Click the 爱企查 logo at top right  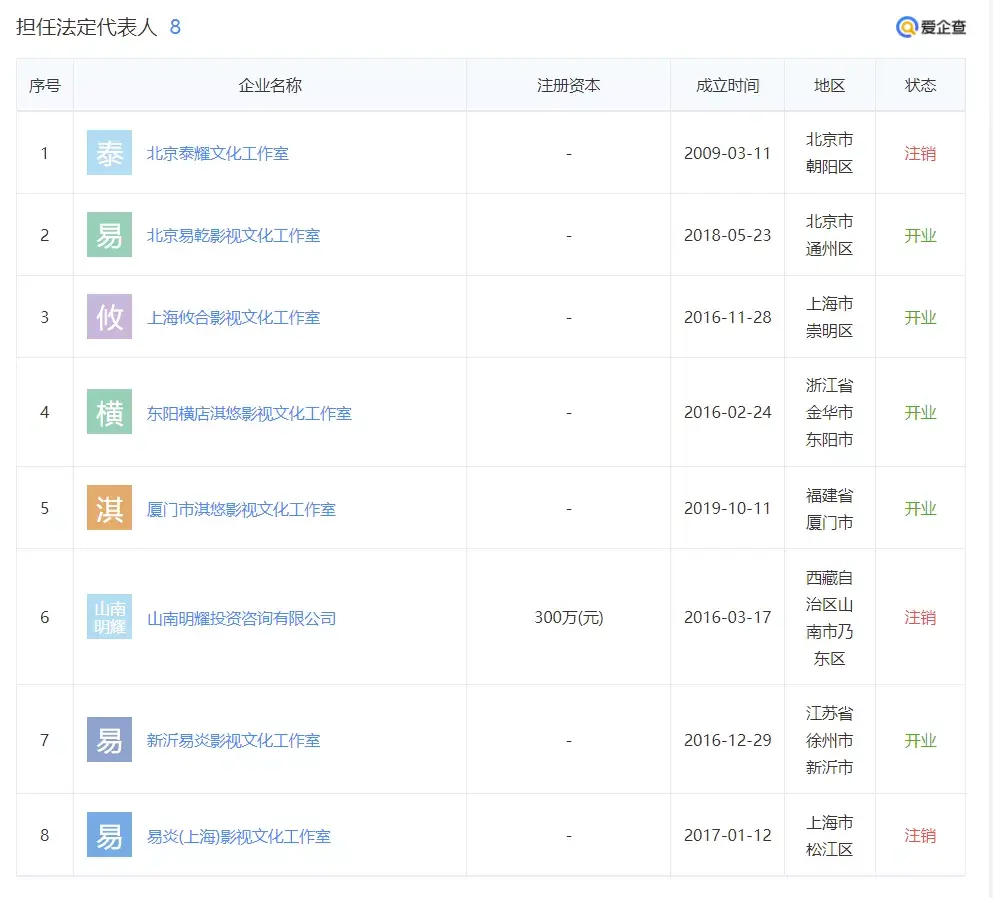[931, 27]
